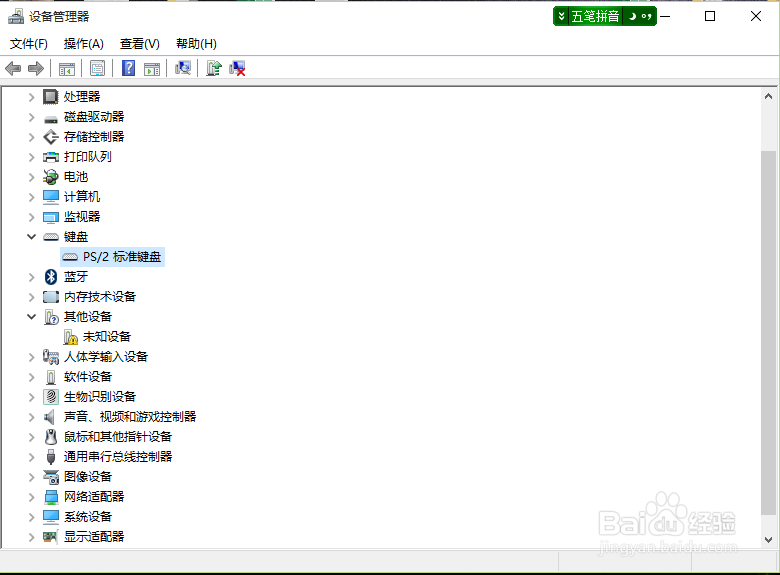This screenshot has width=780, height=575.
Task: Click the Back arrow toolbar icon
Action: (x=13, y=68)
